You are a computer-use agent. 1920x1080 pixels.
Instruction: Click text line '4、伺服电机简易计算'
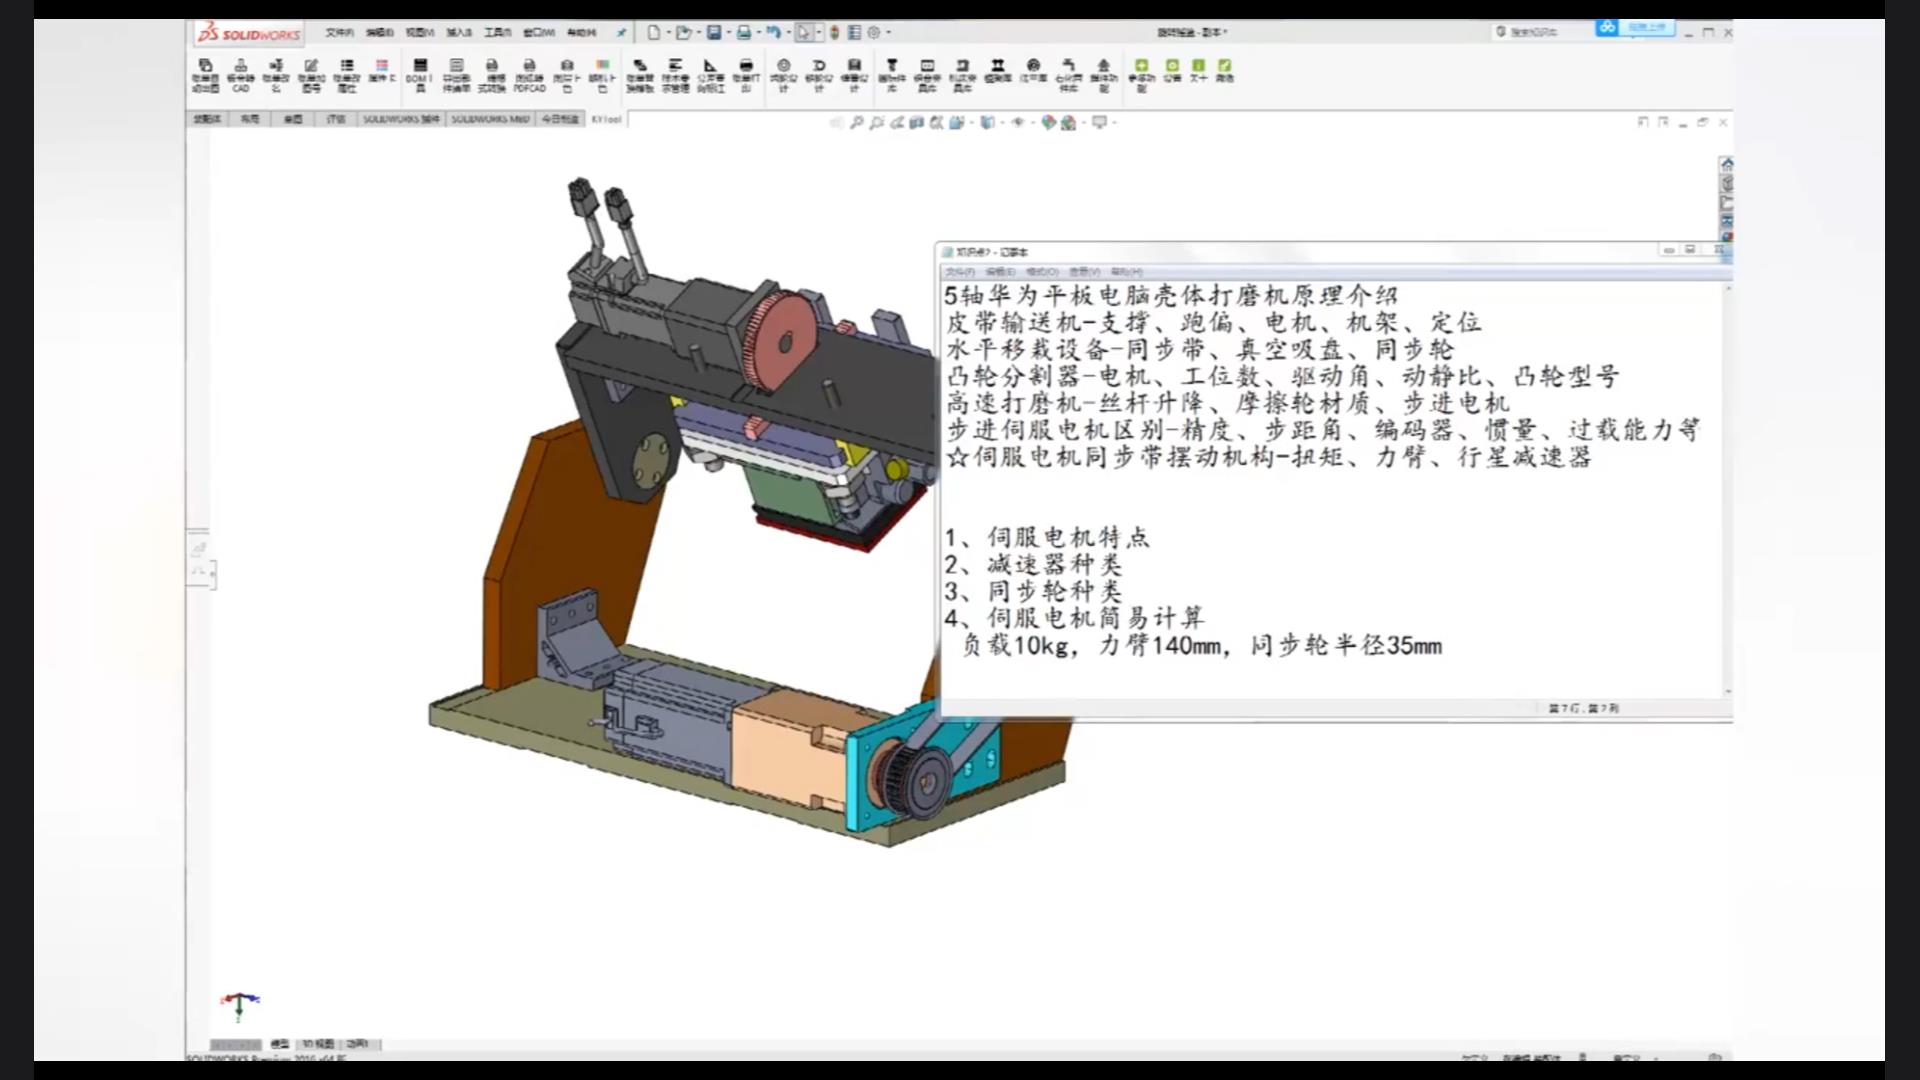(1074, 618)
